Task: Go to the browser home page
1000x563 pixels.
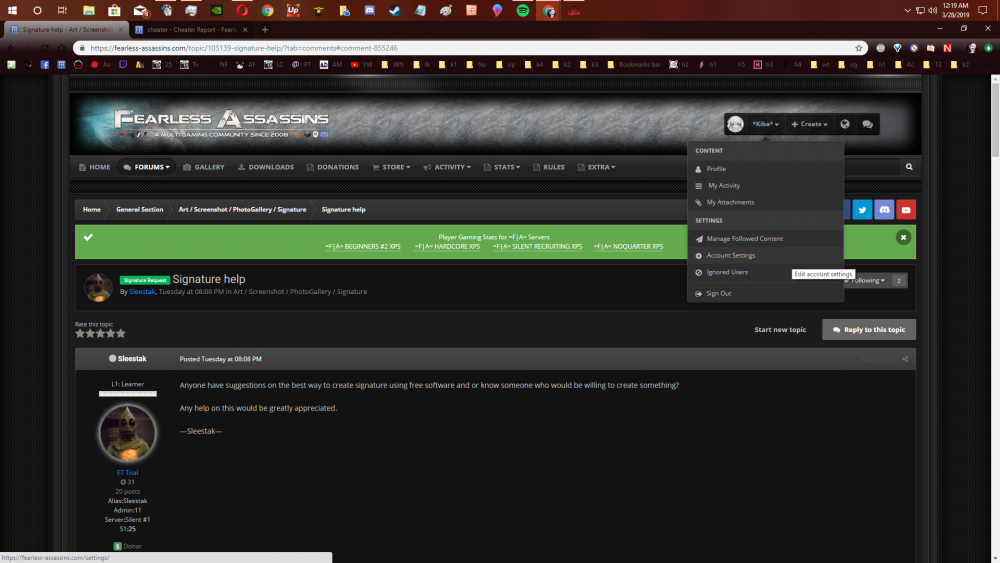Action: tap(61, 48)
